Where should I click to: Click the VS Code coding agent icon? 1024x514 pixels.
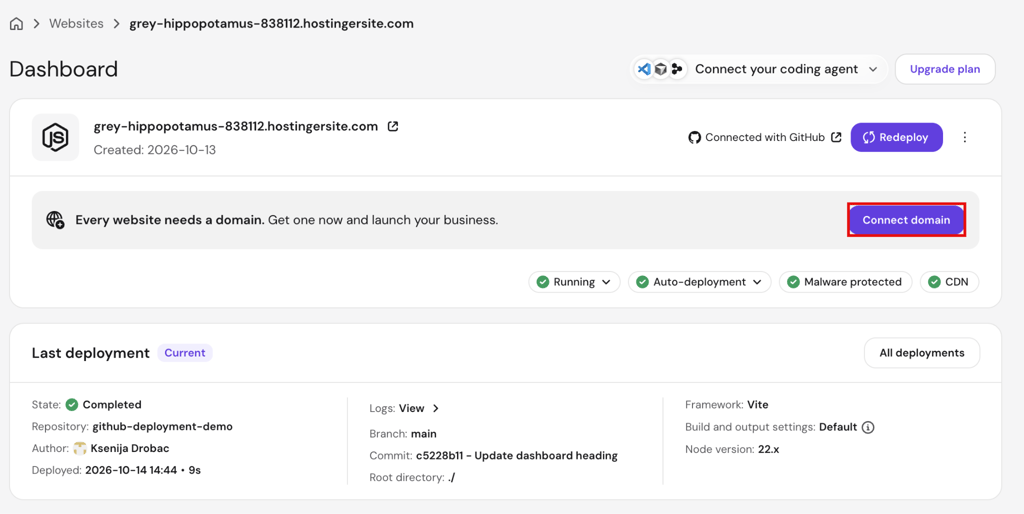pyautogui.click(x=645, y=69)
